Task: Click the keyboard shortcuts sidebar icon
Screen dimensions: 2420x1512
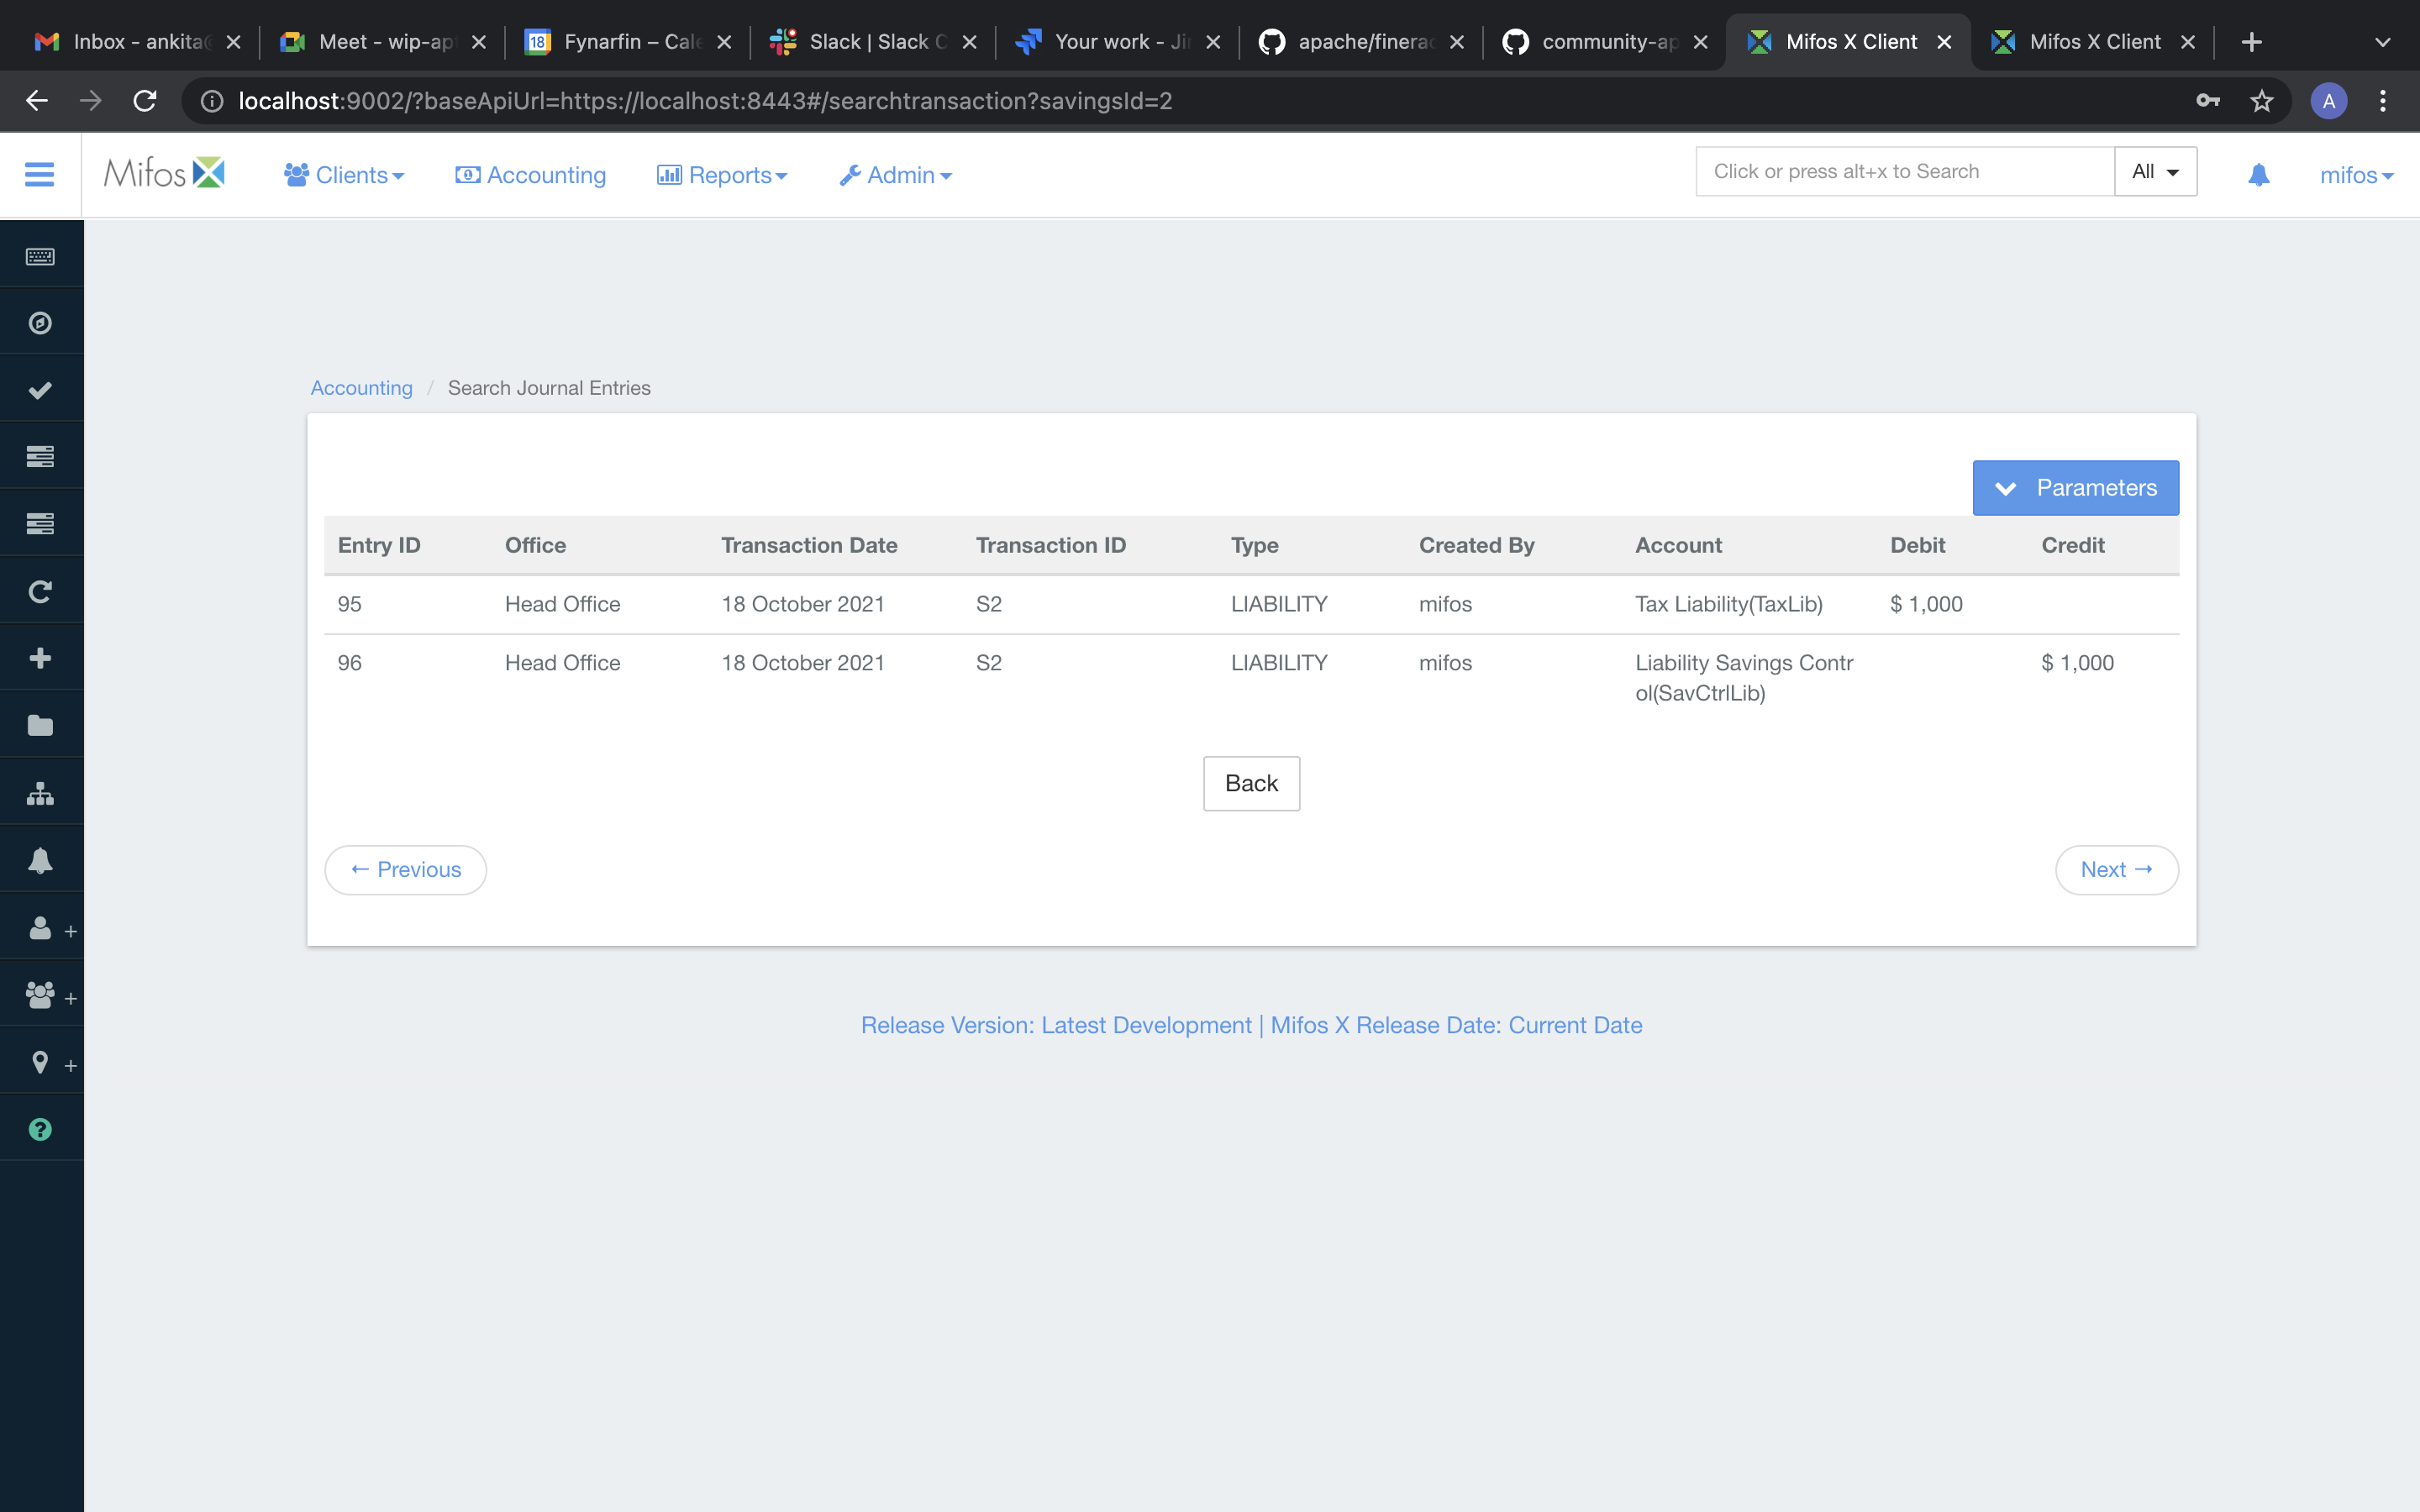Action: 40,257
